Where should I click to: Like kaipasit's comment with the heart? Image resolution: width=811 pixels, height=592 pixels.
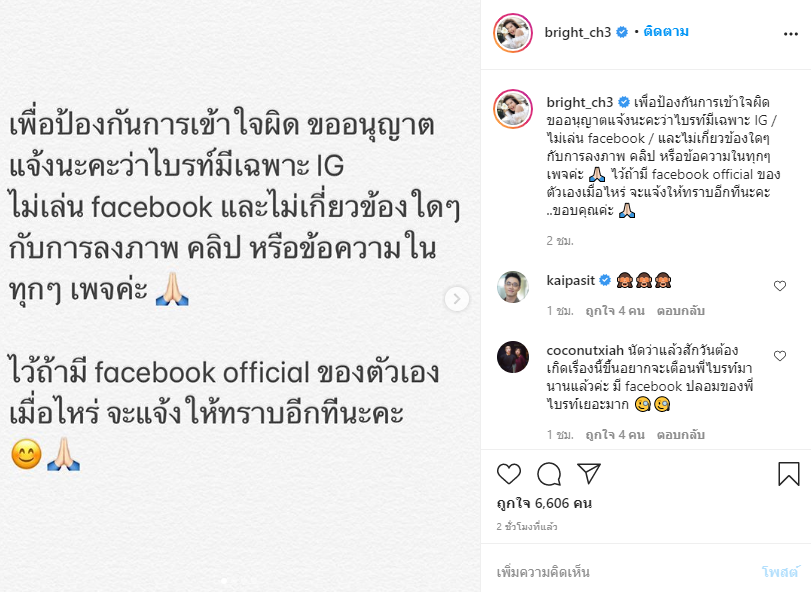[780, 286]
